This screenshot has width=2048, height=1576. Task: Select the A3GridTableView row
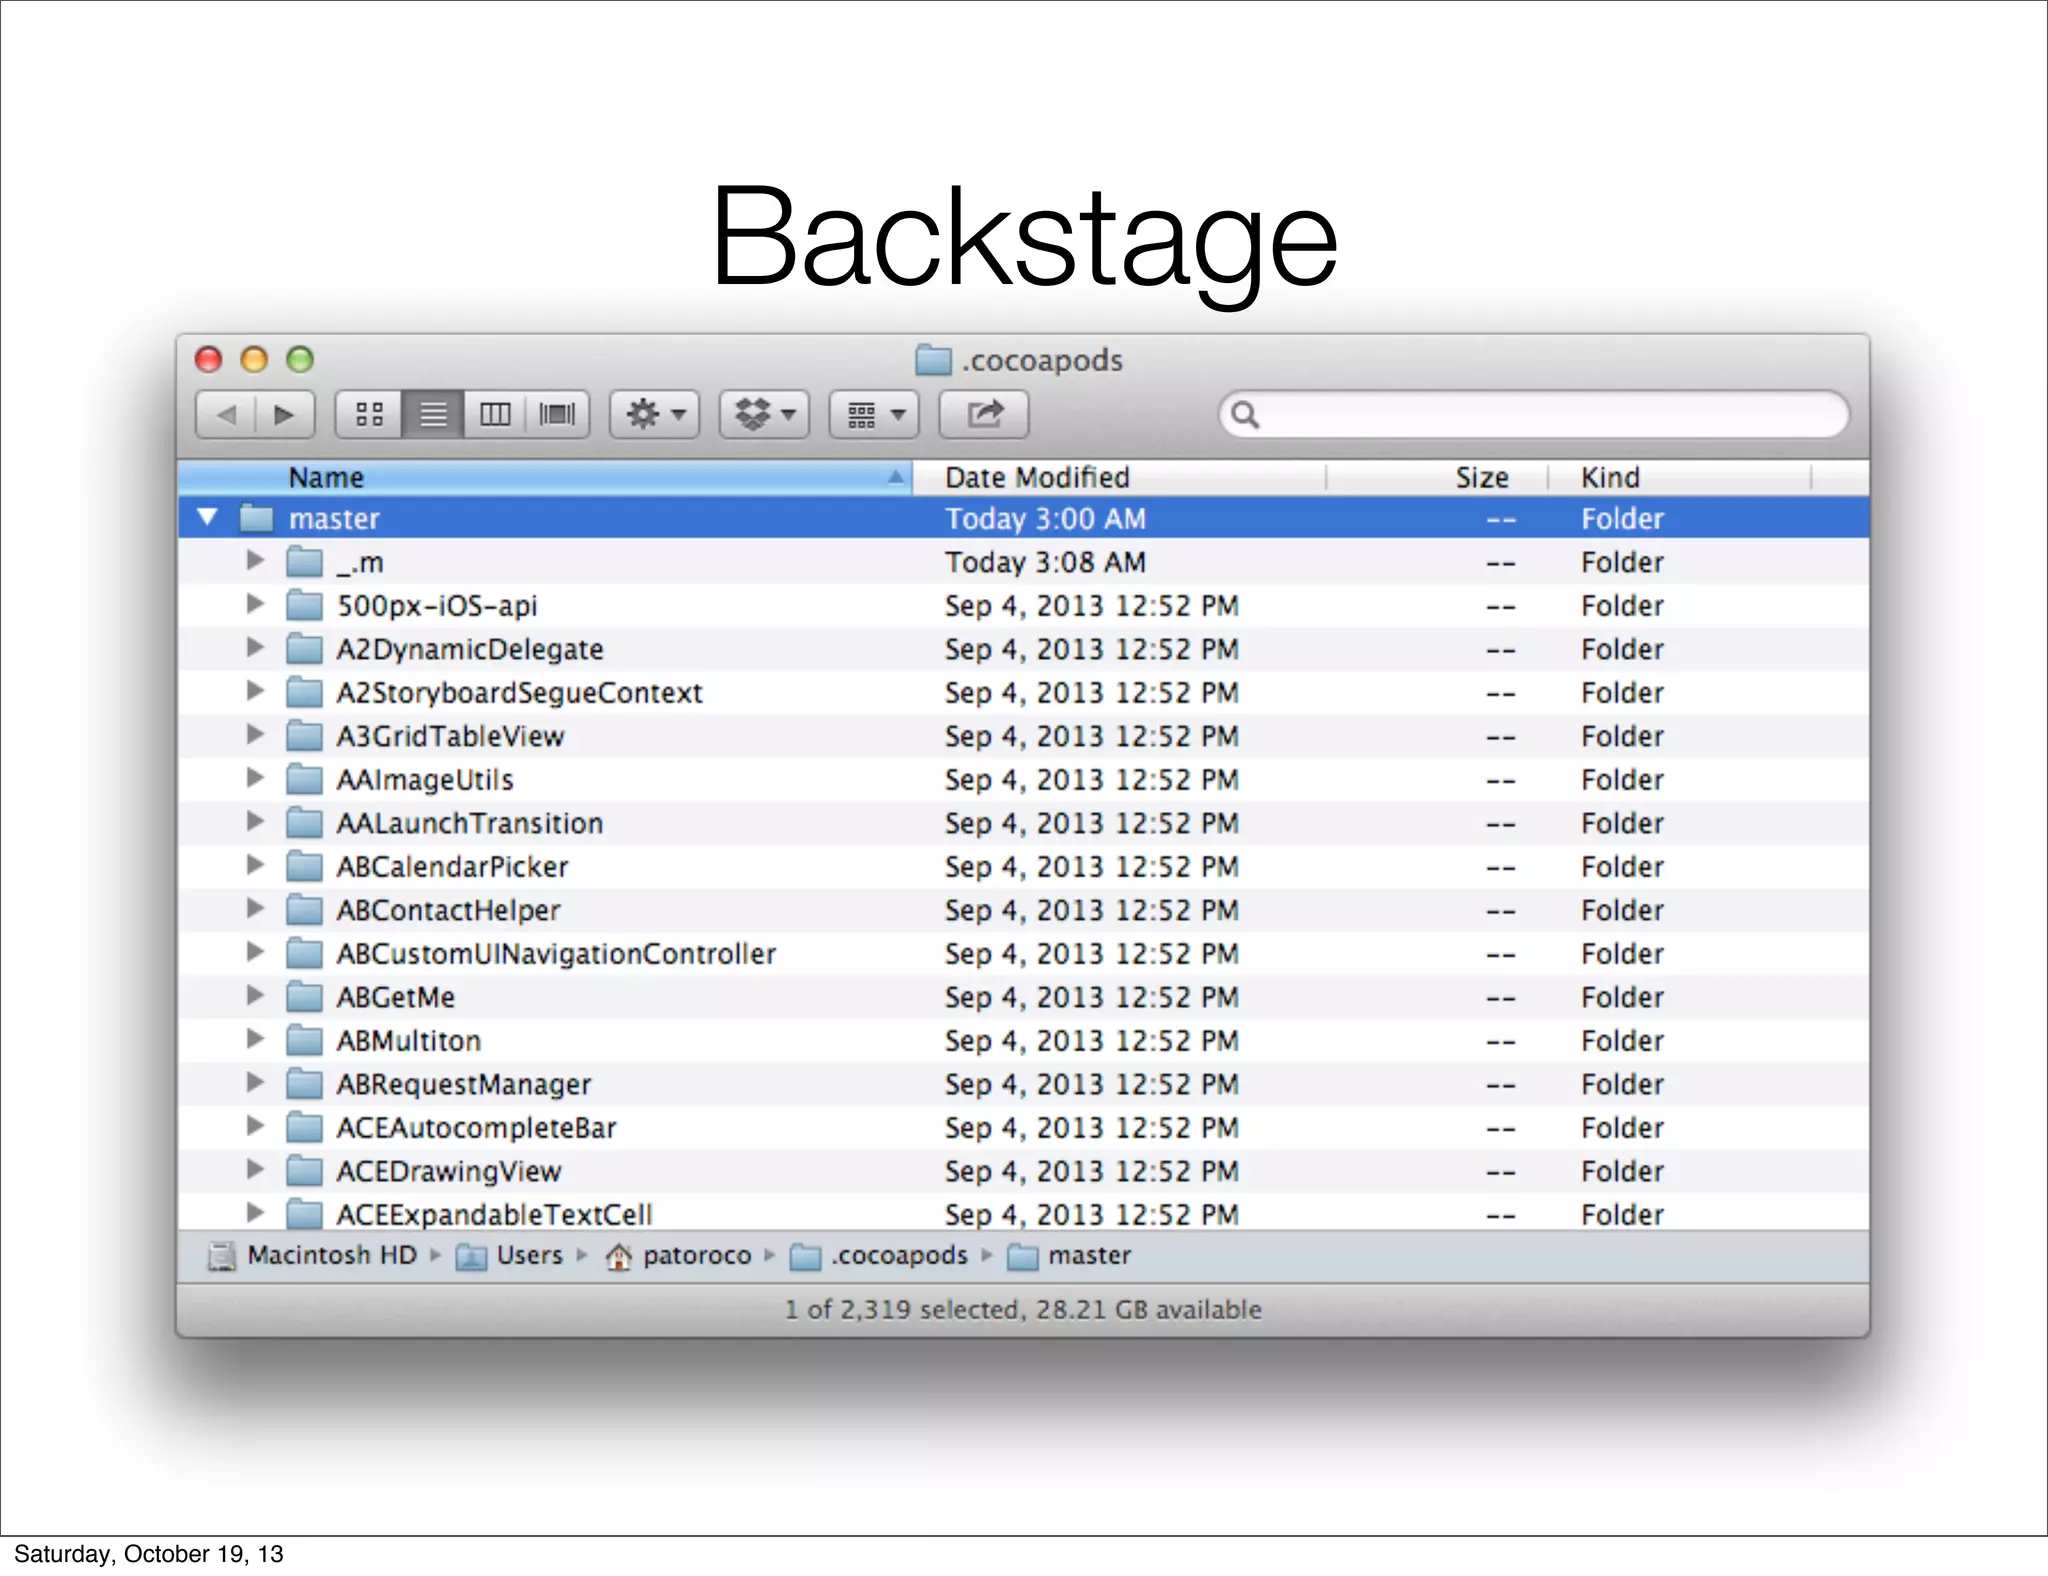coord(1023,736)
